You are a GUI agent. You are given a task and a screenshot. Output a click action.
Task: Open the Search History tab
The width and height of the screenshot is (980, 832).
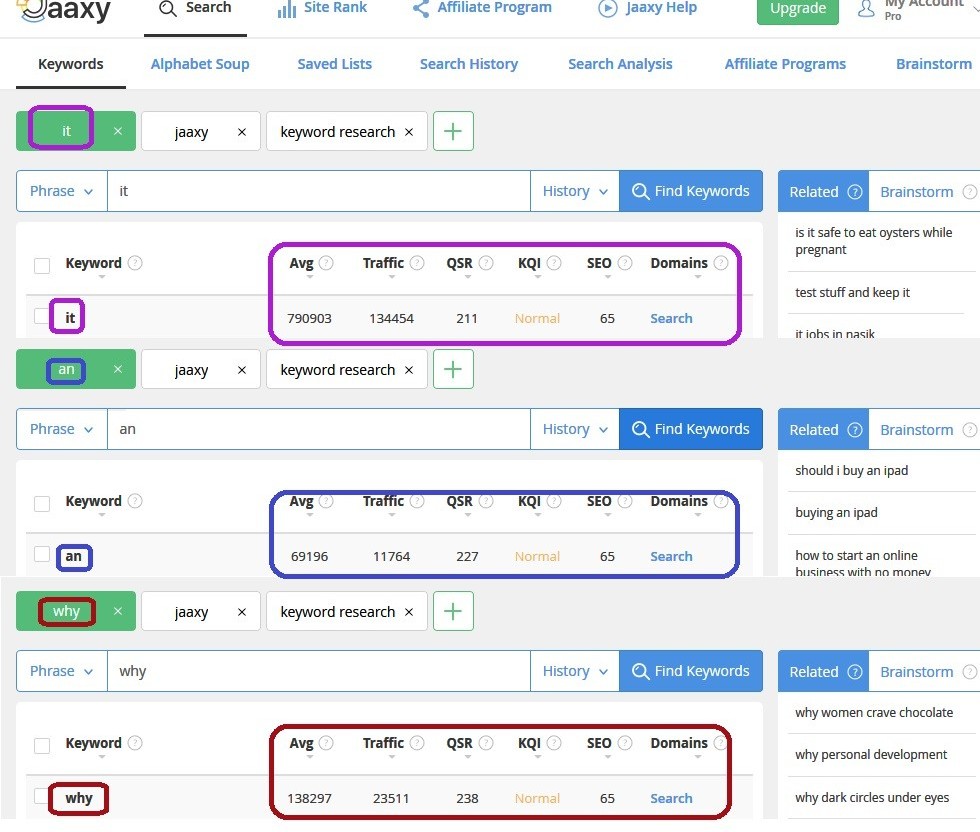pos(469,64)
